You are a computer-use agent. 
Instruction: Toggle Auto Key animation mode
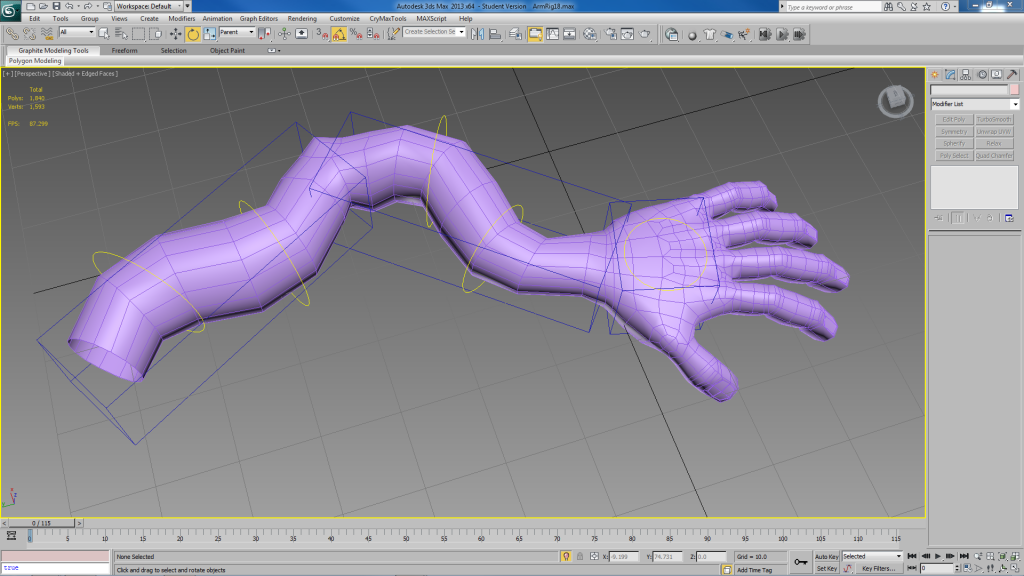click(826, 556)
